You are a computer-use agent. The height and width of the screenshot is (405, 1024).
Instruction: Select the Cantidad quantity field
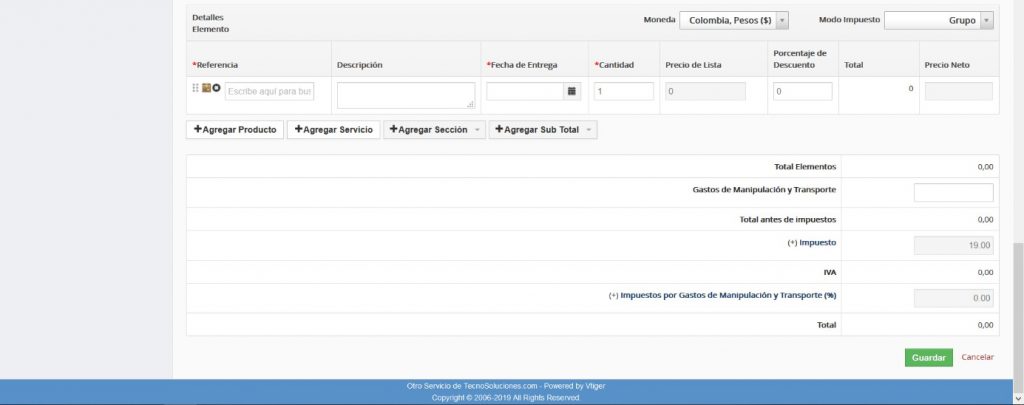click(x=624, y=91)
